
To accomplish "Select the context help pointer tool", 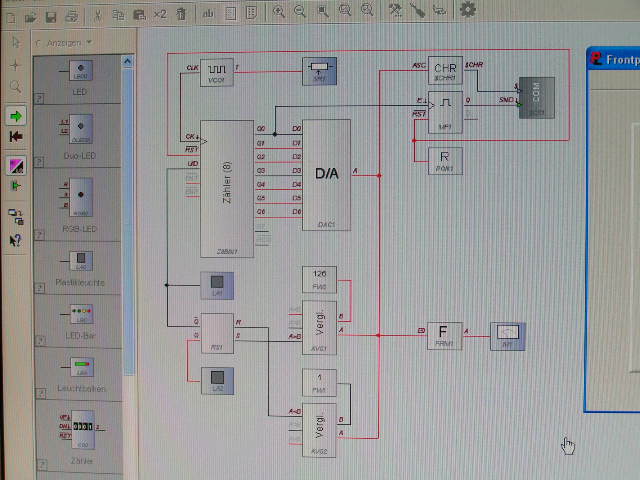I will 15,239.
